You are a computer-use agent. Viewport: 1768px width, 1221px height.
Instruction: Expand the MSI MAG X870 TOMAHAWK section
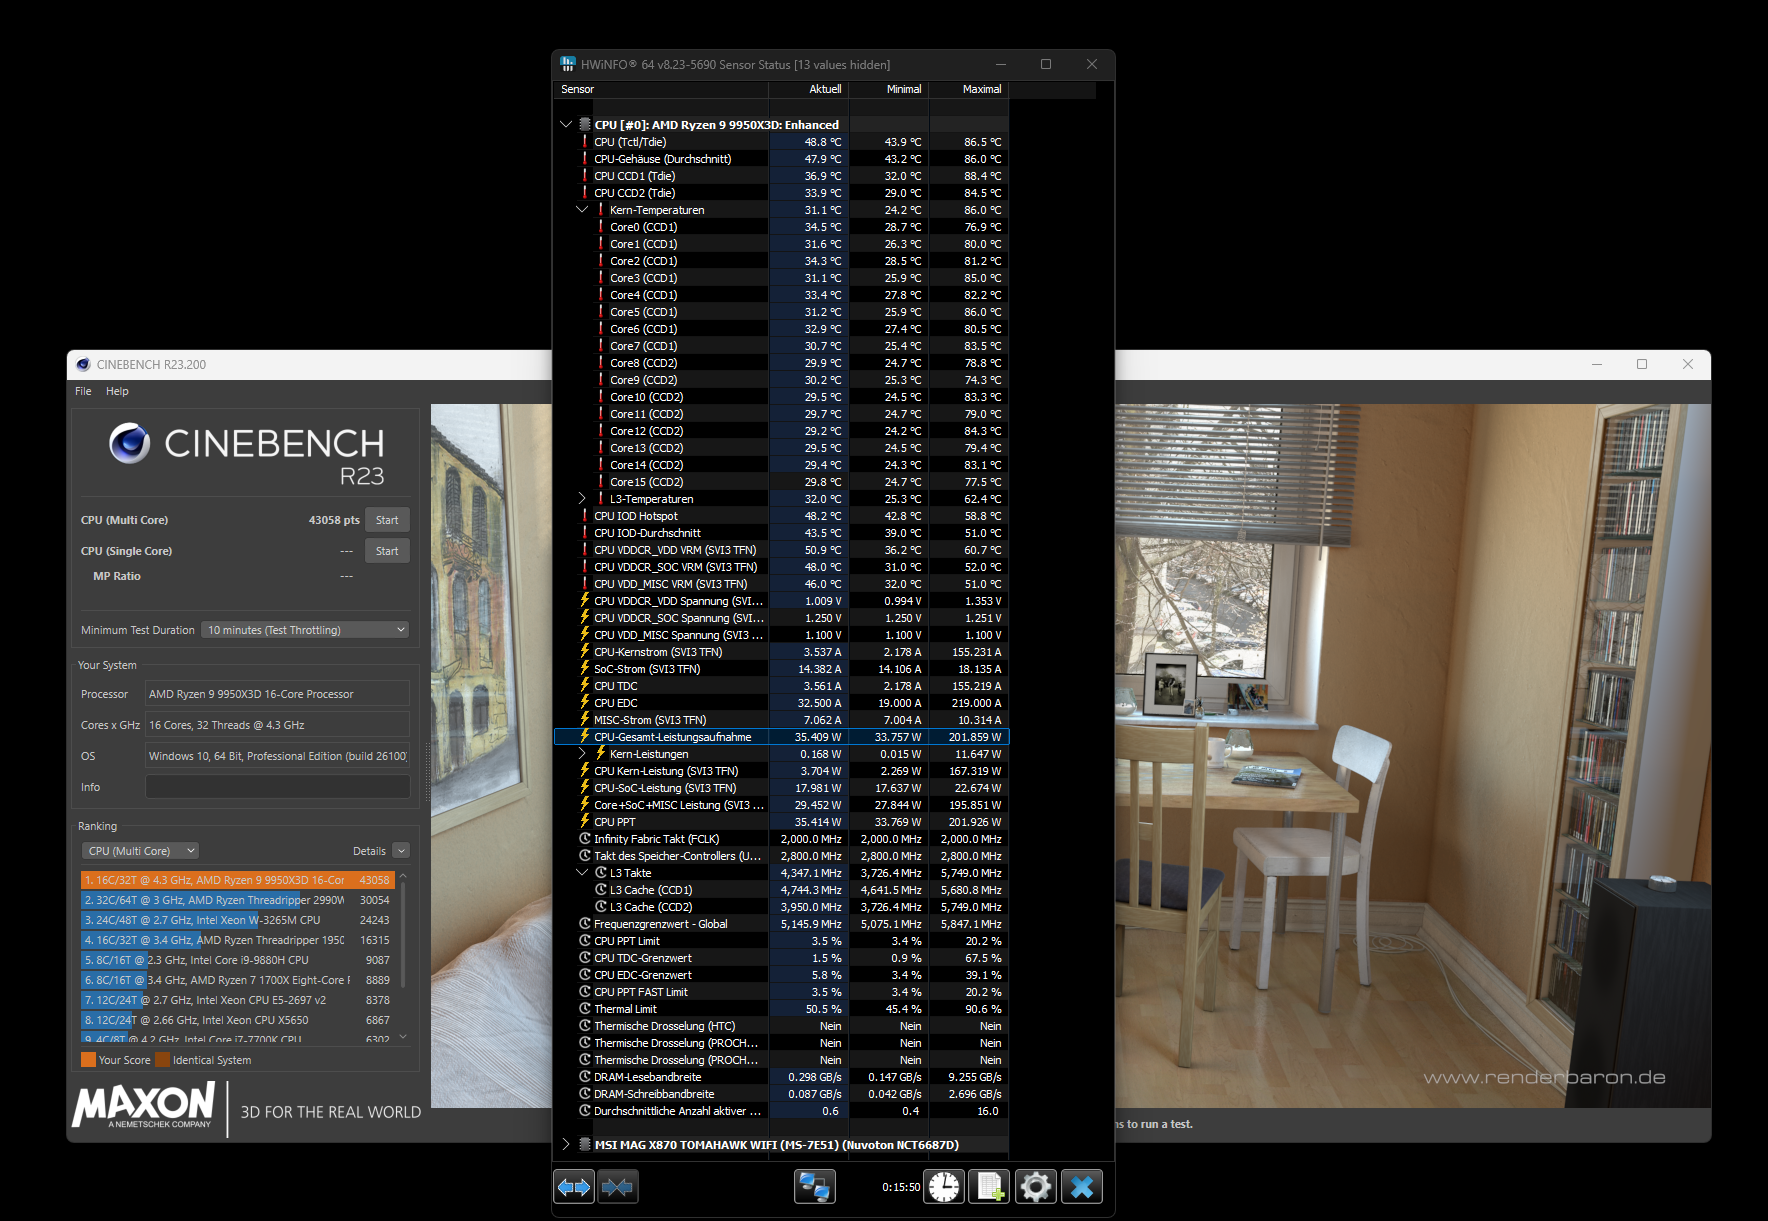[566, 1145]
